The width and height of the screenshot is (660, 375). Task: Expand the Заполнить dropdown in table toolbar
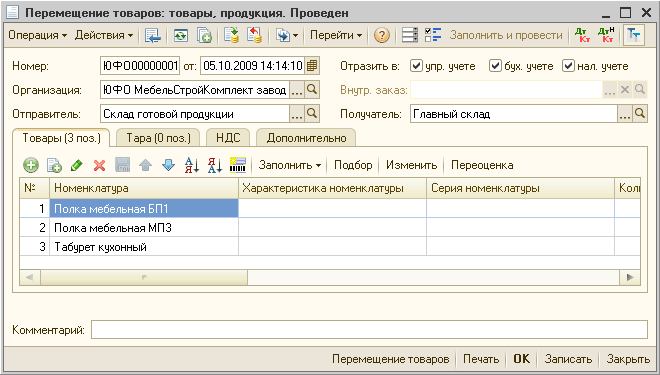pos(290,165)
